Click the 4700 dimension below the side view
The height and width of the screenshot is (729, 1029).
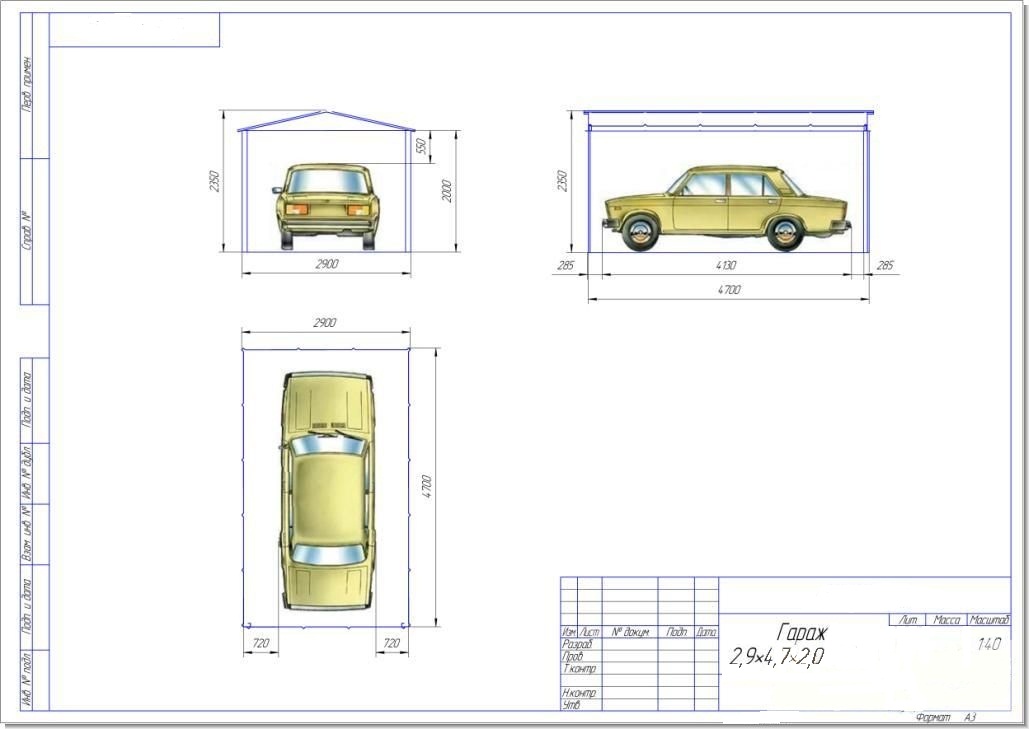[729, 290]
